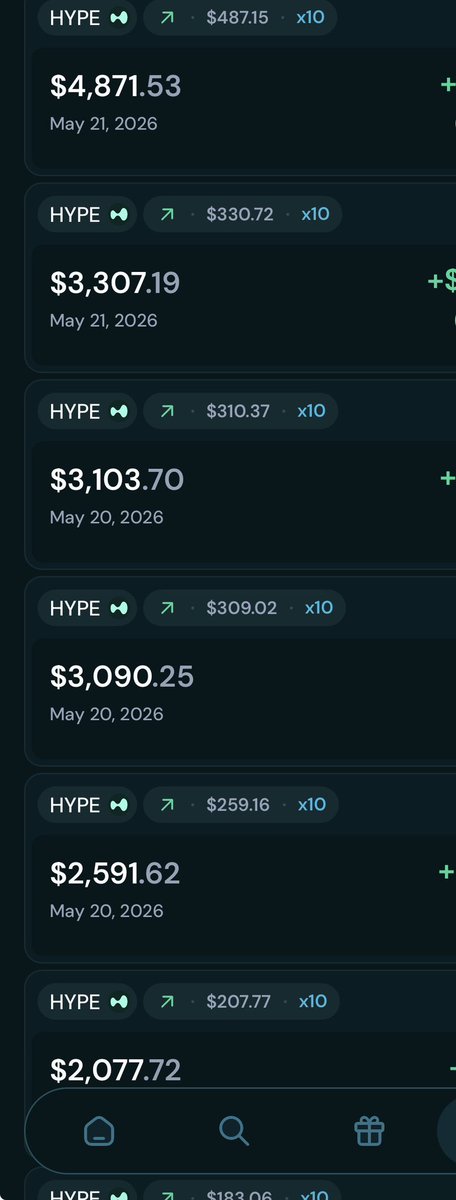This screenshot has width=456, height=1200.
Task: Click the HYPE token badge on $2,077.72 card
Action: click(x=88, y=1002)
